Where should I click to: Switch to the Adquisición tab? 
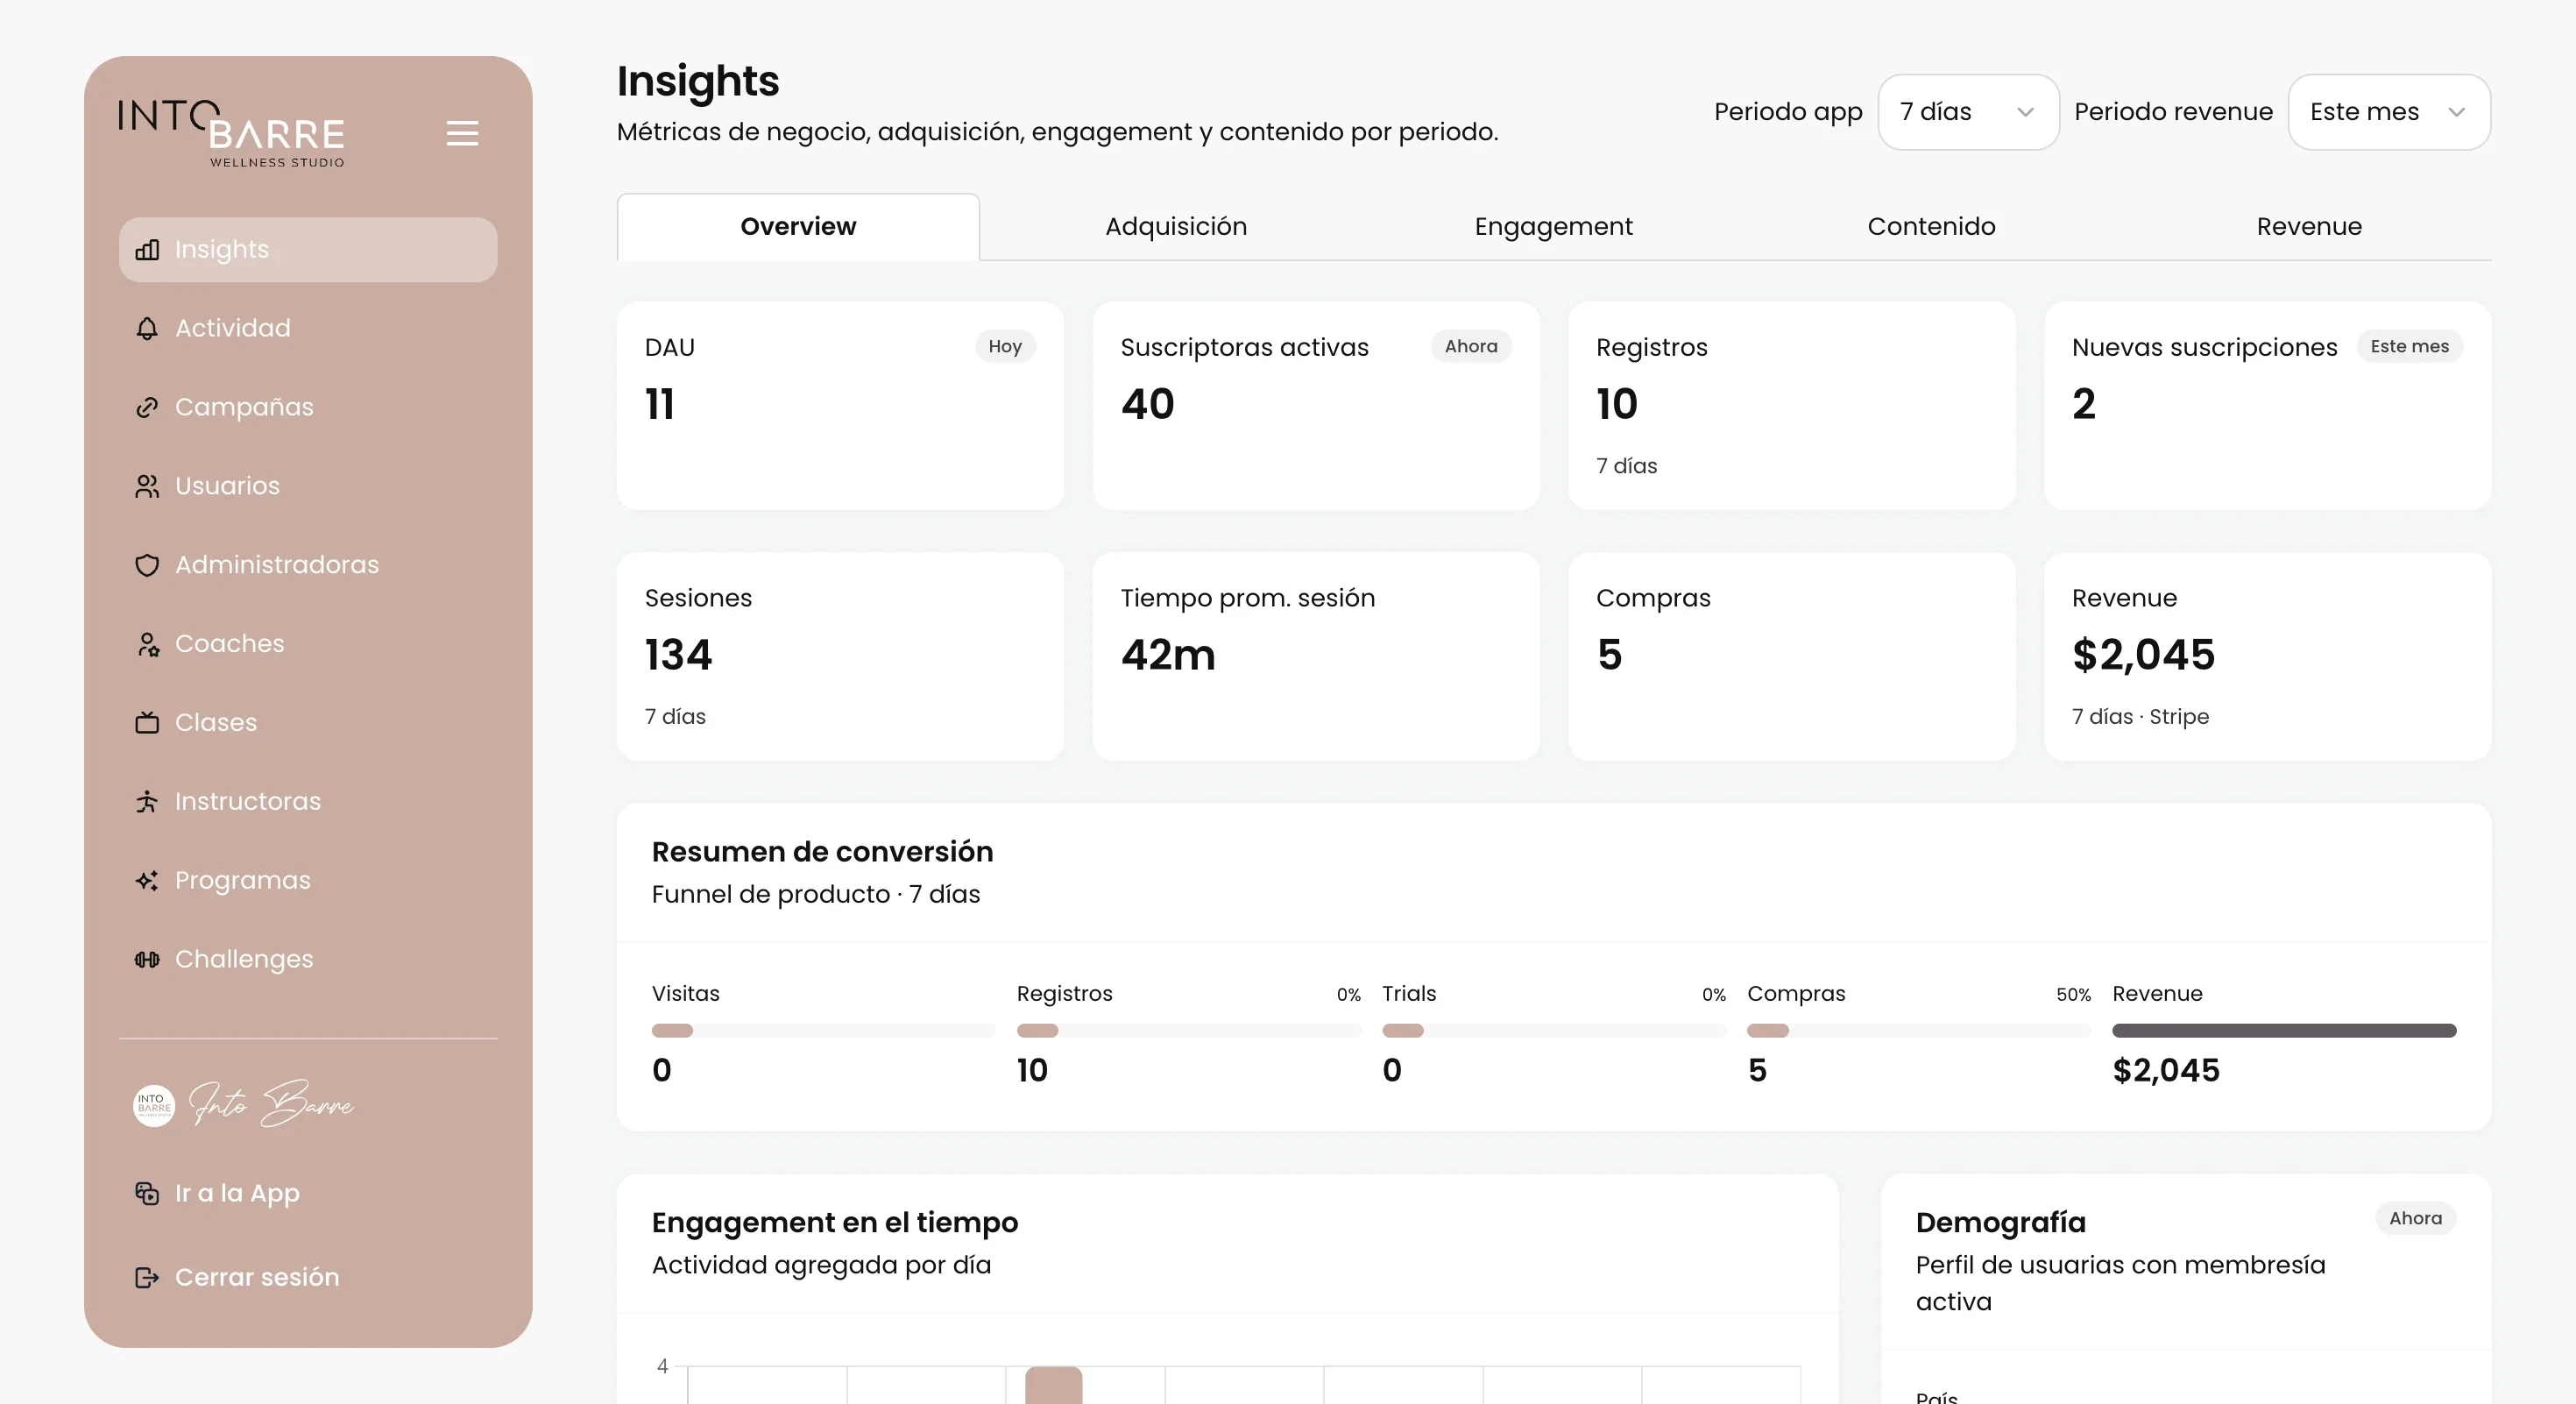point(1176,227)
